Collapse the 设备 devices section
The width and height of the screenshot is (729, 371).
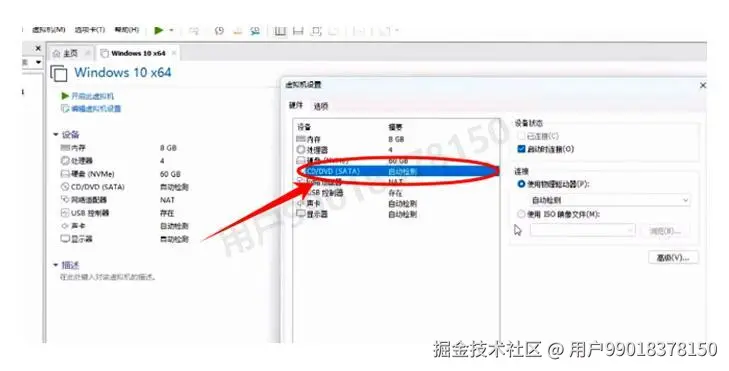55,135
